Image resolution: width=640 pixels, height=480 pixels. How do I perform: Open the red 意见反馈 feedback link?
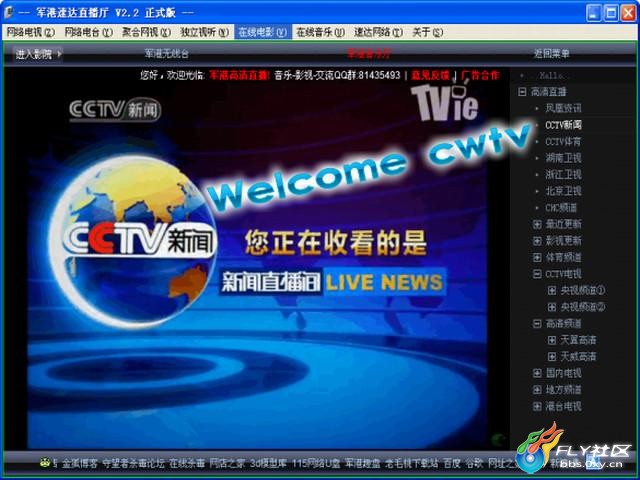pos(430,75)
